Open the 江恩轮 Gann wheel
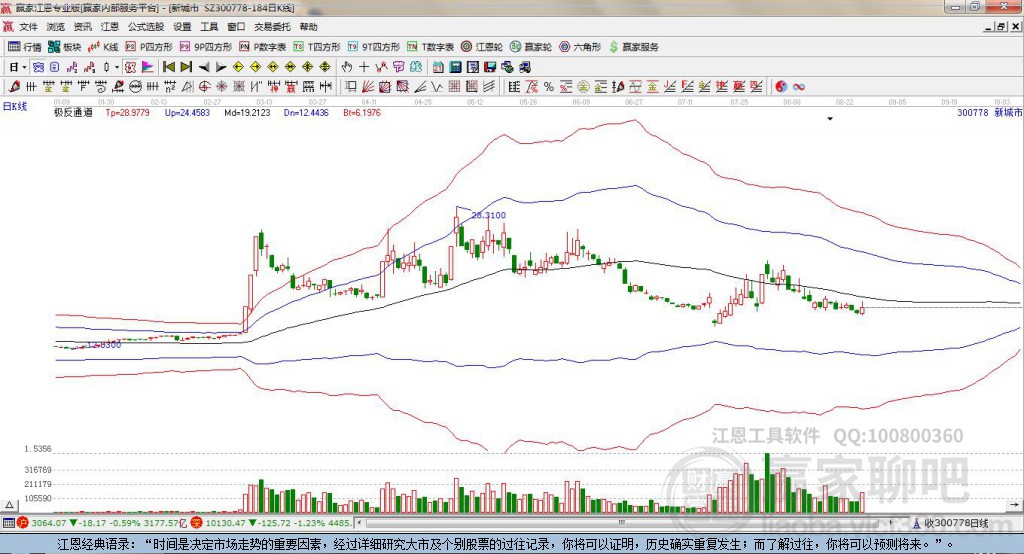 482,47
